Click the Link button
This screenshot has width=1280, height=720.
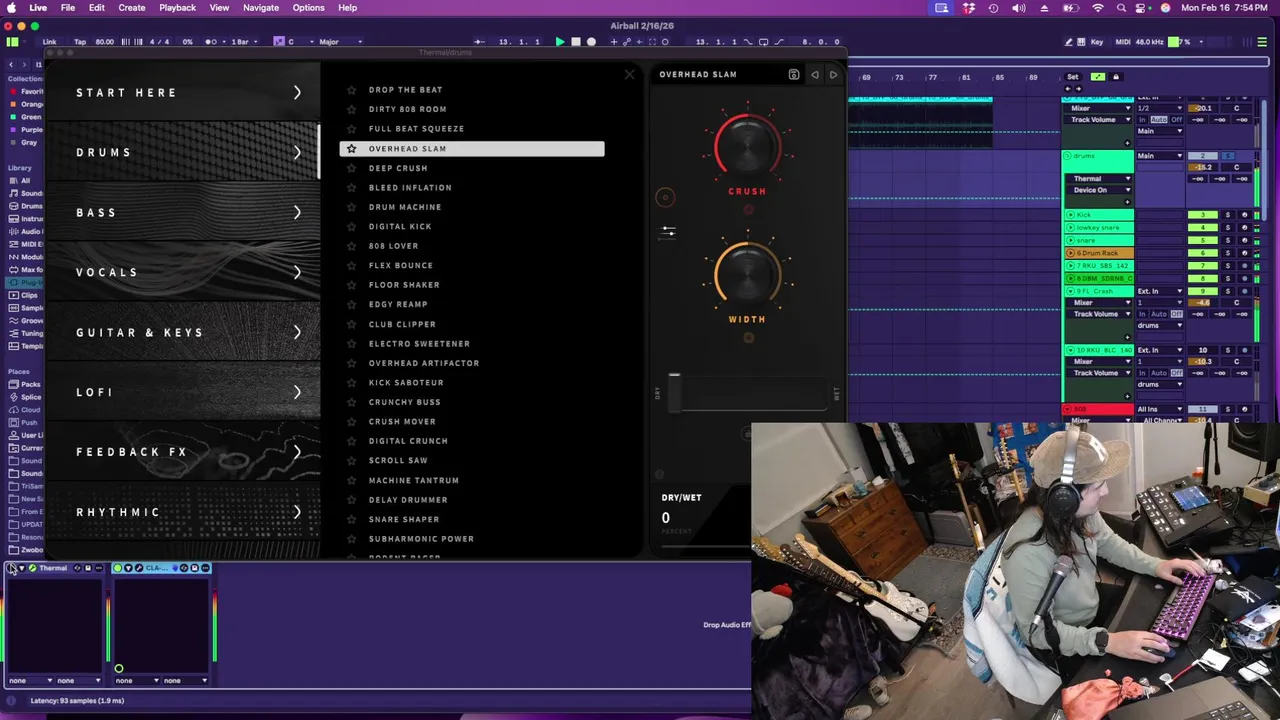[50, 42]
